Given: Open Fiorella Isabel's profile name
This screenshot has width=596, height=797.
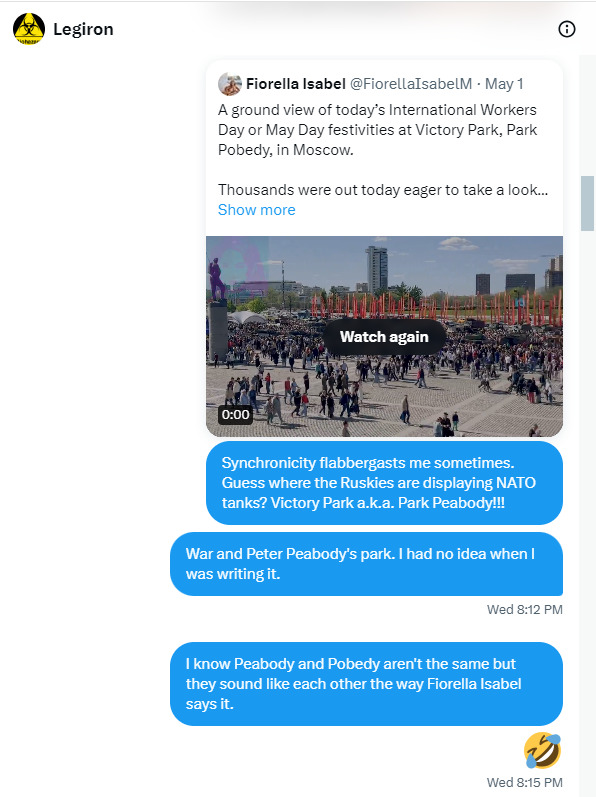Looking at the screenshot, I should click(296, 84).
